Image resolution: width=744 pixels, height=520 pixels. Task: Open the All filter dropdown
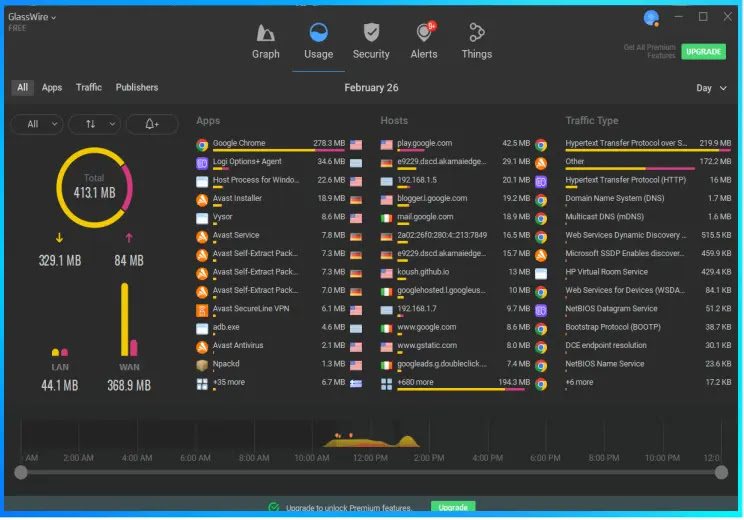(37, 124)
